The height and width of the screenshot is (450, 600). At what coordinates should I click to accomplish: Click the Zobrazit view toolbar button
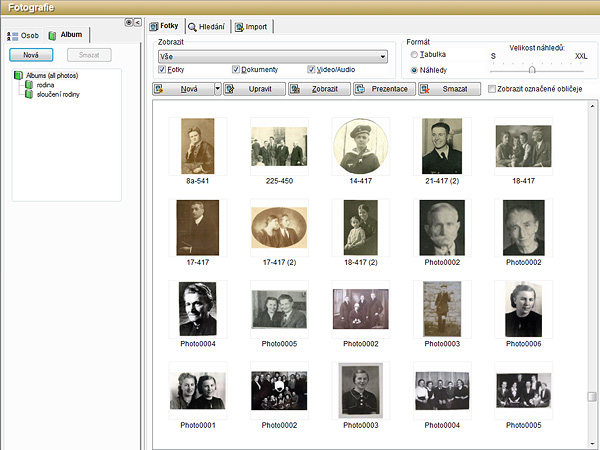click(320, 89)
